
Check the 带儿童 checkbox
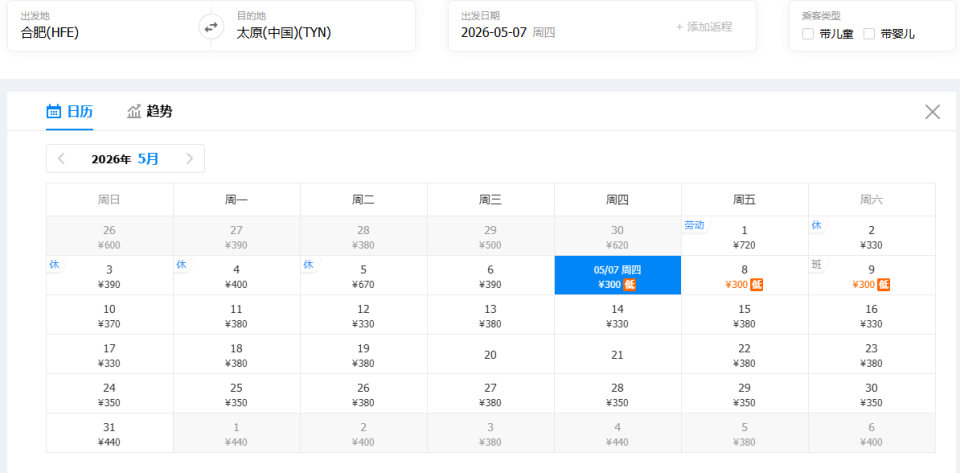[808, 34]
